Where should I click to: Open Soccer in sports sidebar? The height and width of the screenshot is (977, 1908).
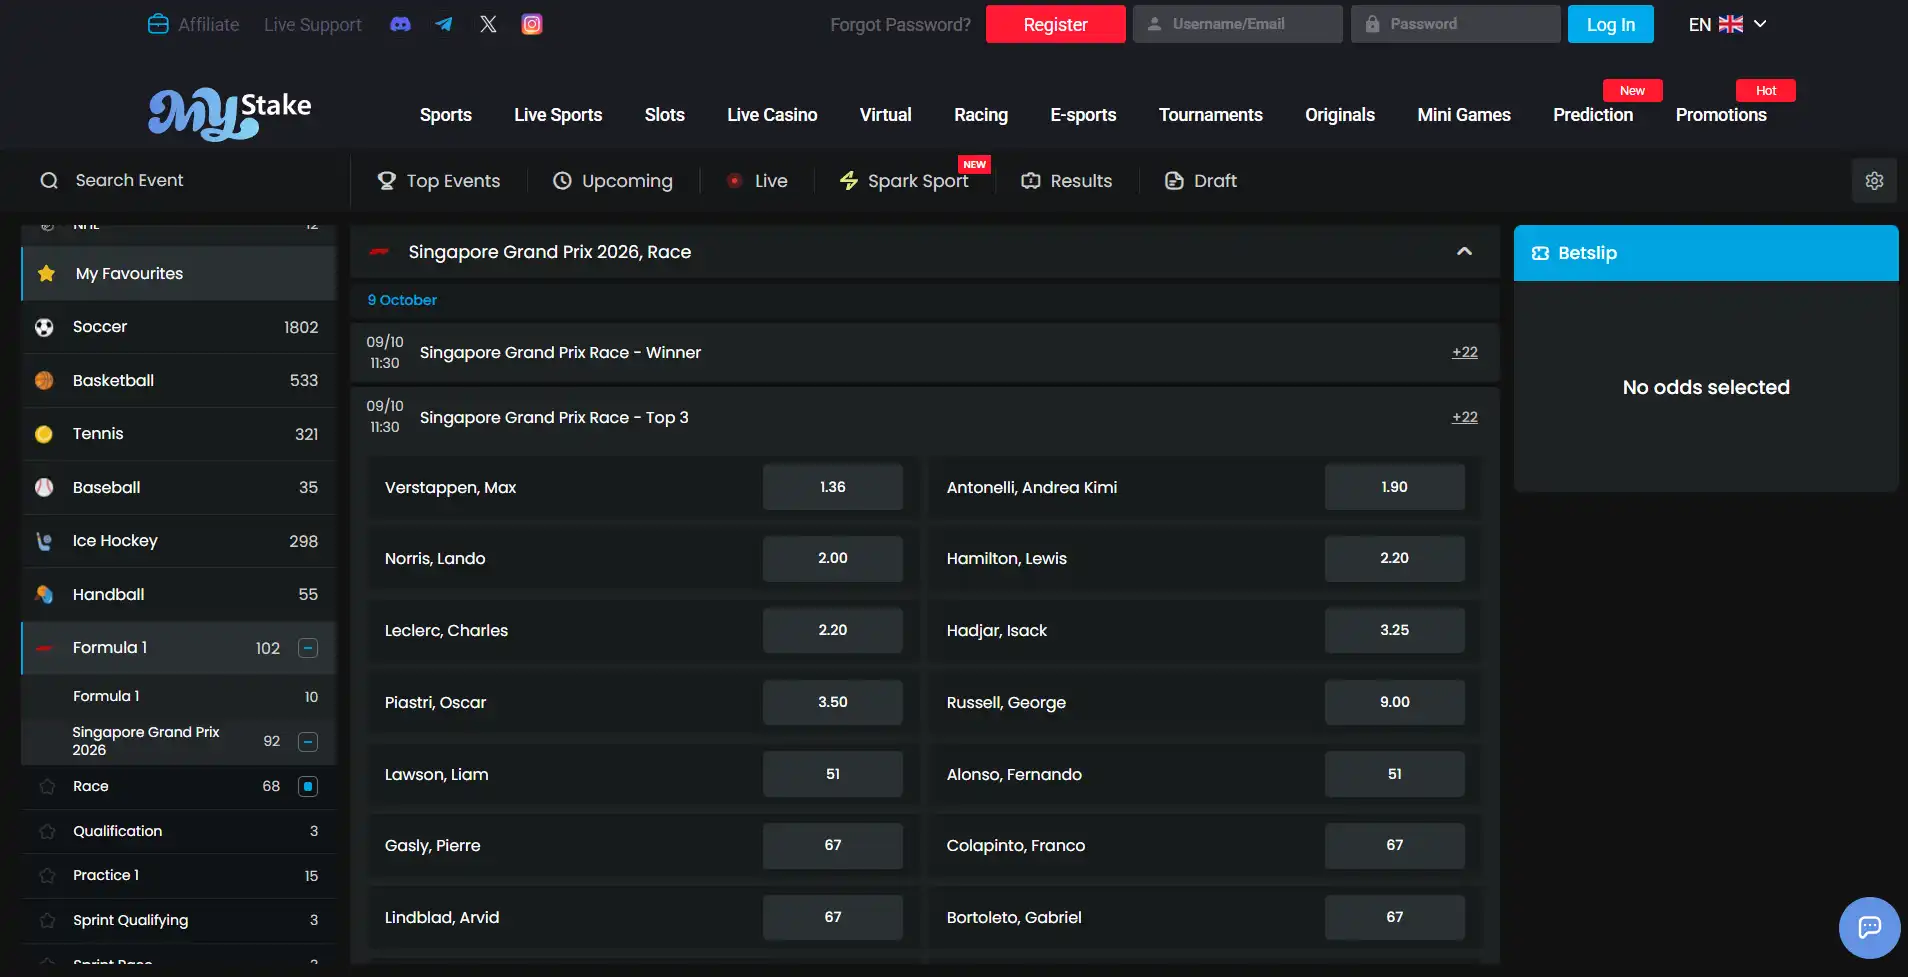coord(178,327)
